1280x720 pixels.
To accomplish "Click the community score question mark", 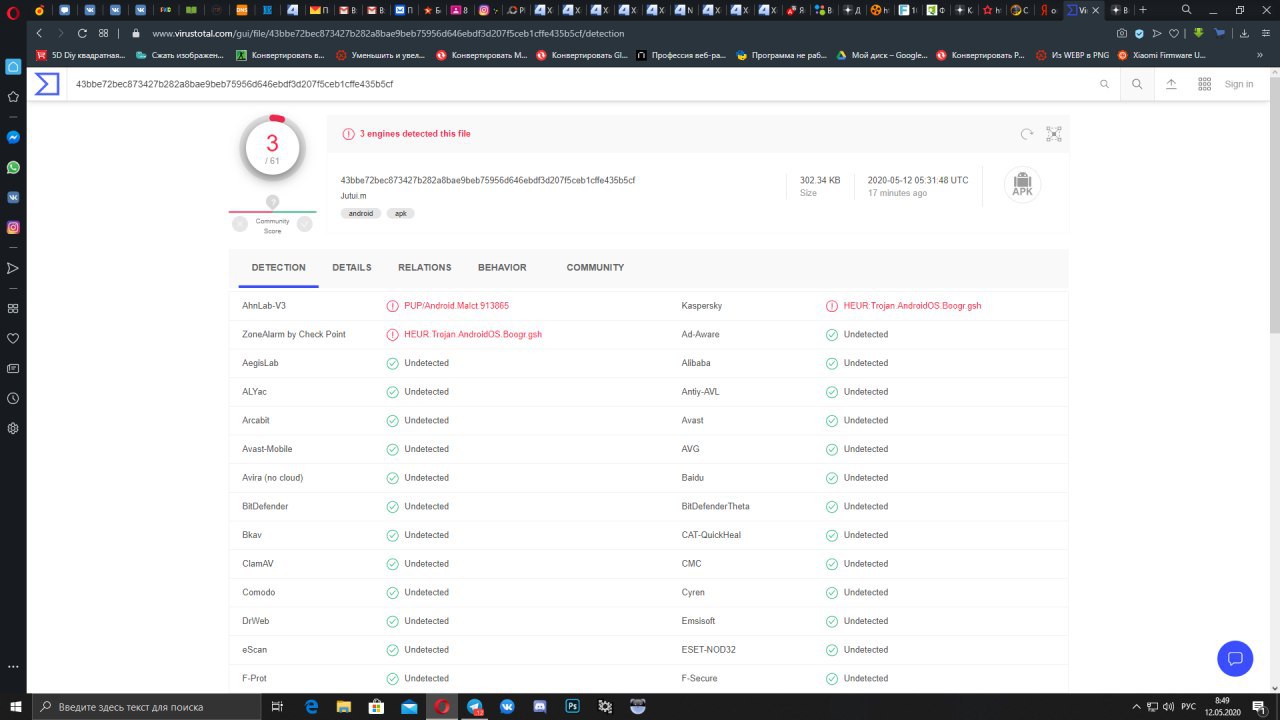I will click(x=272, y=202).
